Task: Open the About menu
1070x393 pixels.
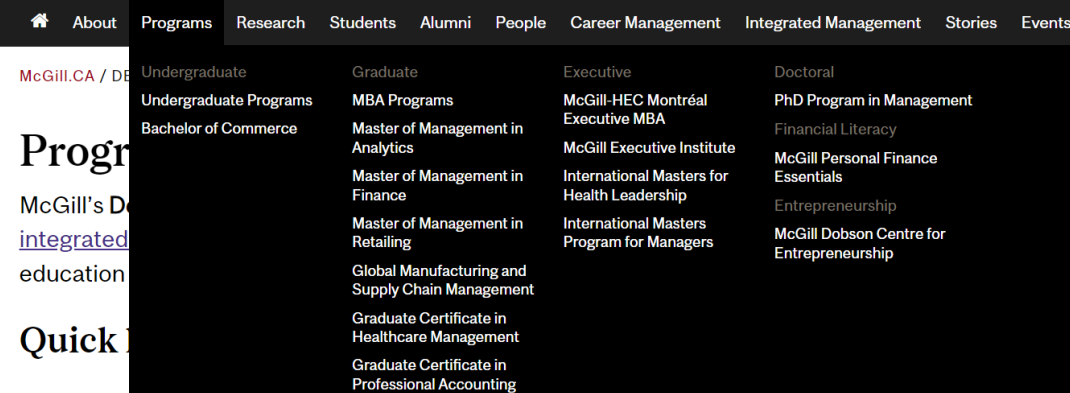Action: click(x=94, y=23)
